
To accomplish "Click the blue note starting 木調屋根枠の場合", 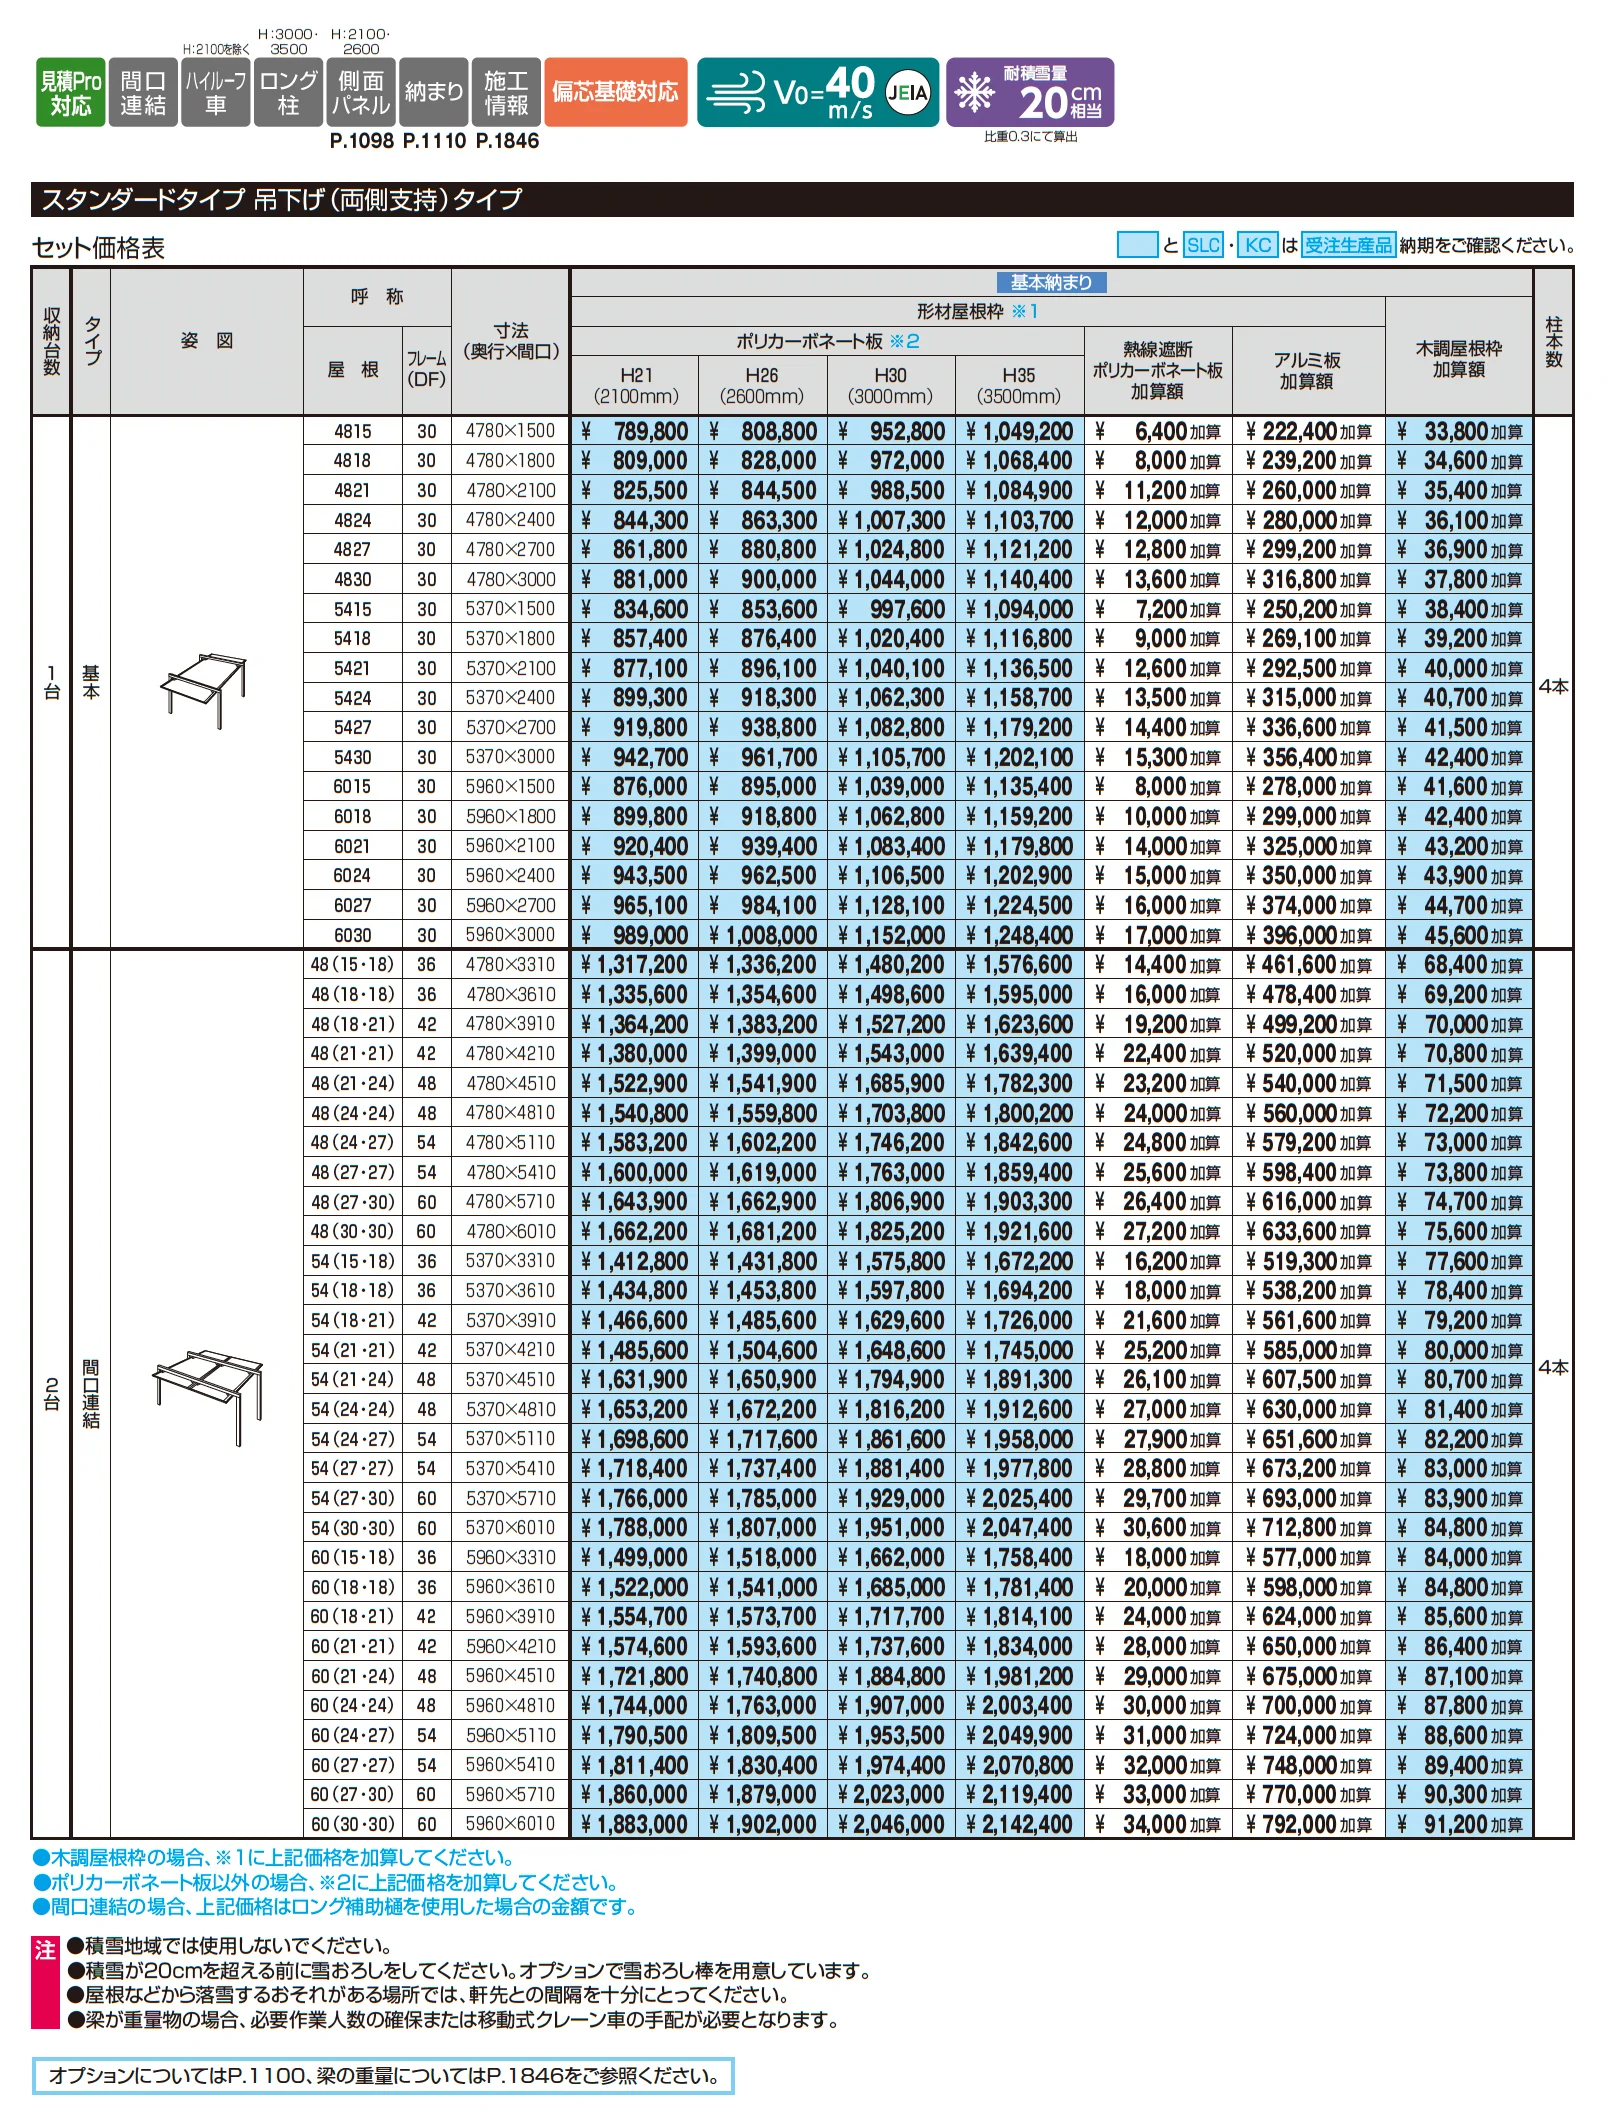I will (275, 1859).
